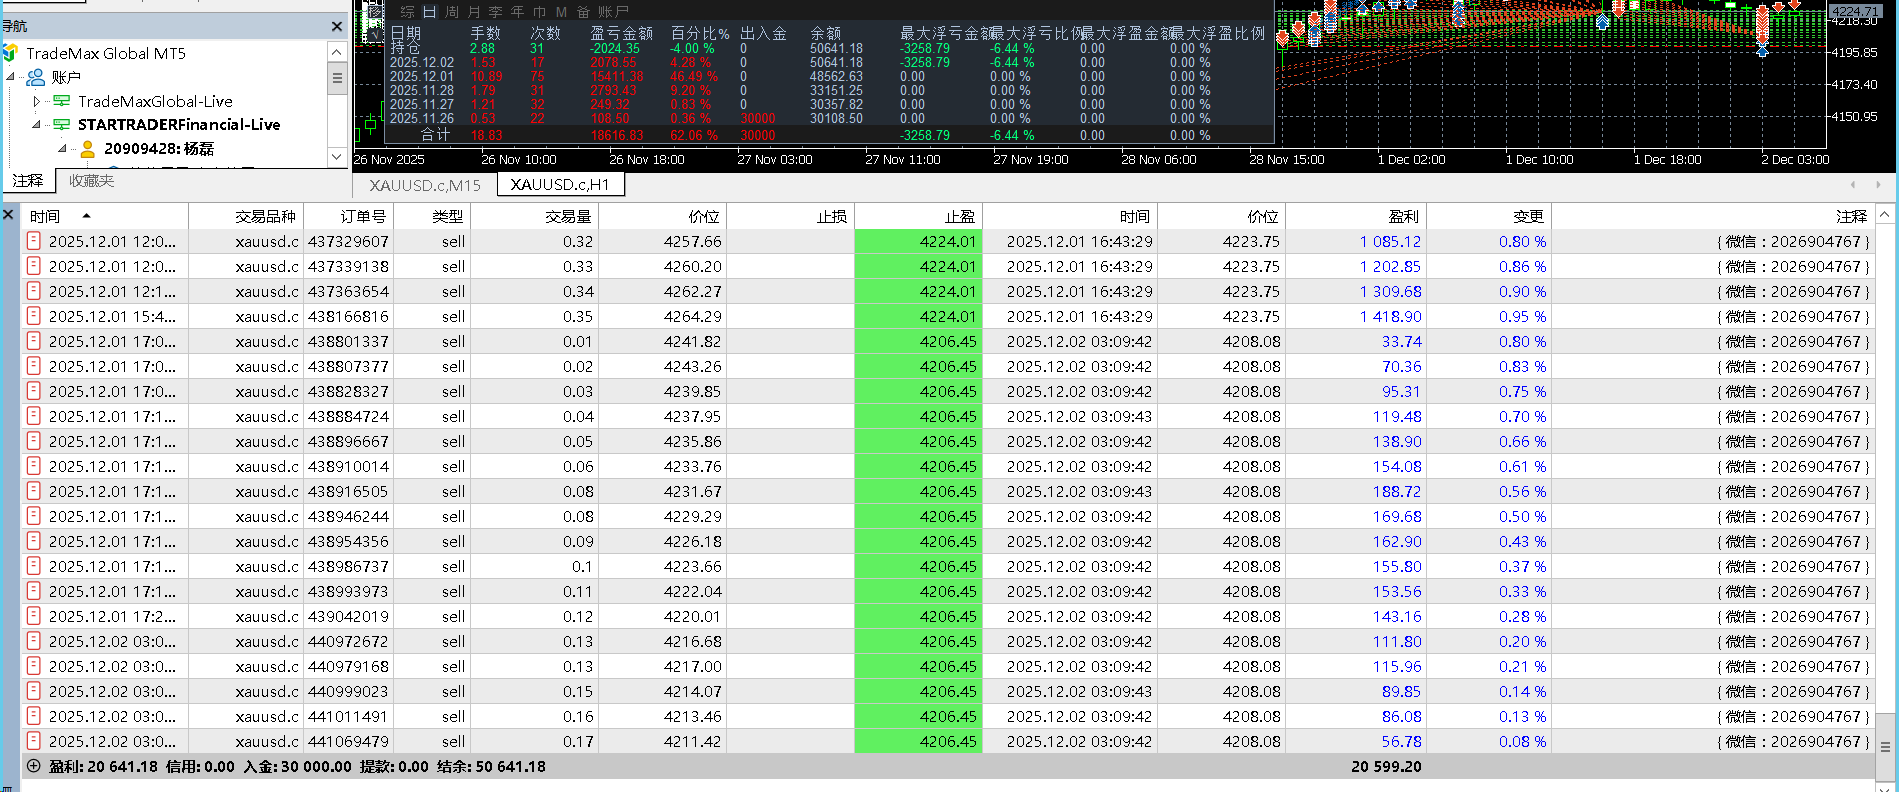1899x792 pixels.
Task: Select the 日 period tab in stats overlay
Action: (x=429, y=12)
